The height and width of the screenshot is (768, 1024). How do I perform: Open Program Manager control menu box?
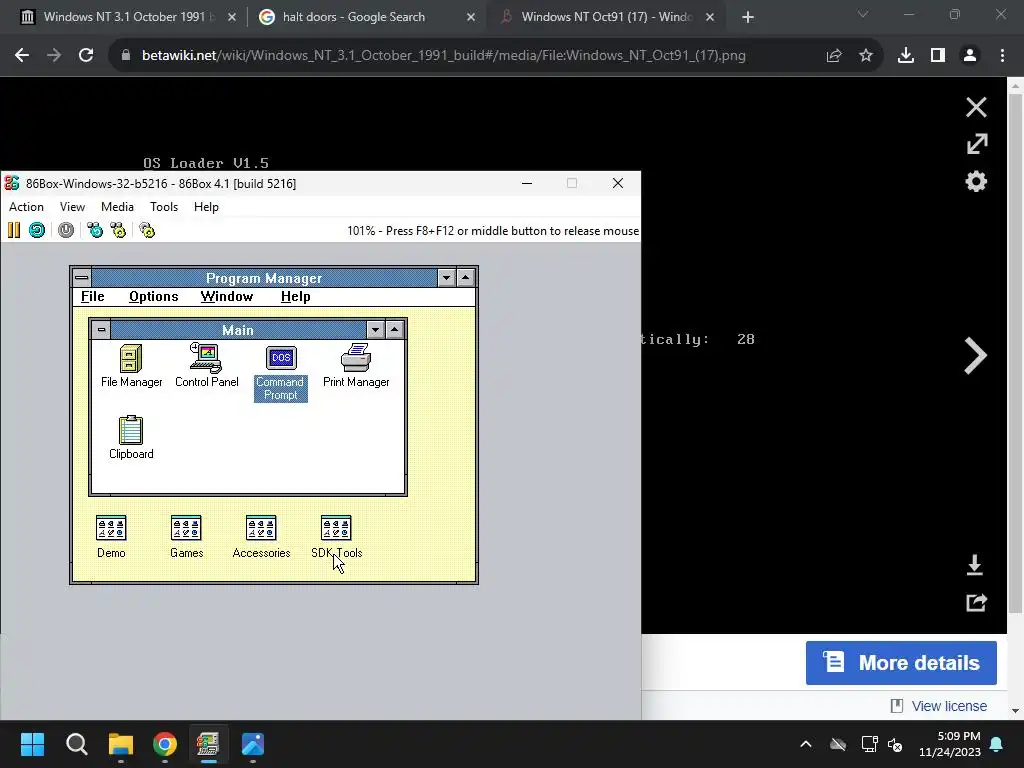coord(82,278)
